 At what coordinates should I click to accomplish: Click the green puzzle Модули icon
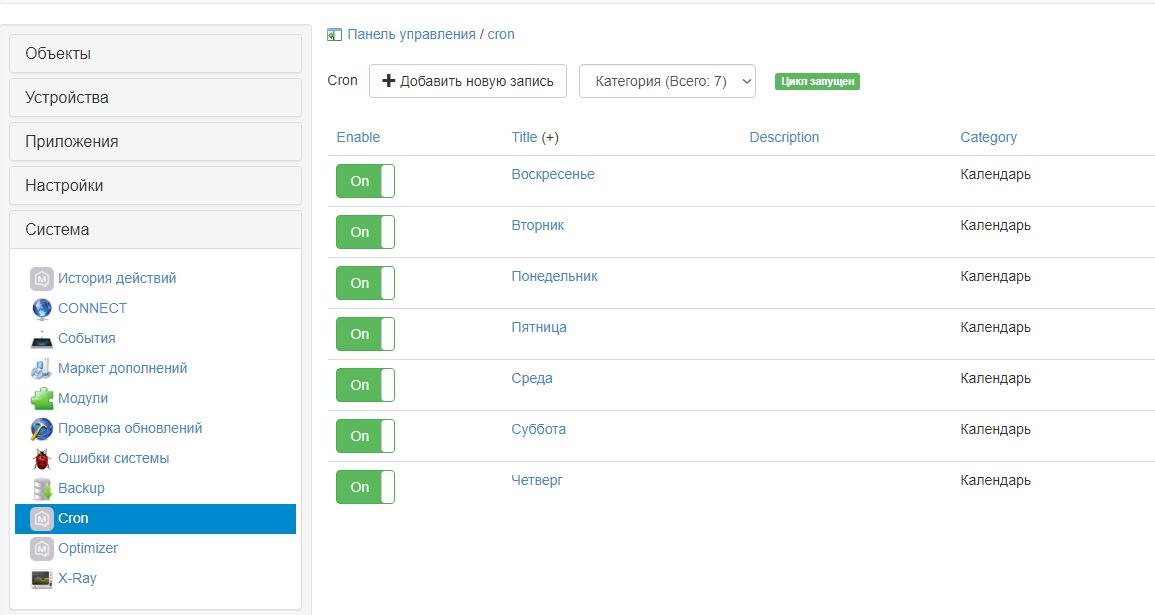41,399
